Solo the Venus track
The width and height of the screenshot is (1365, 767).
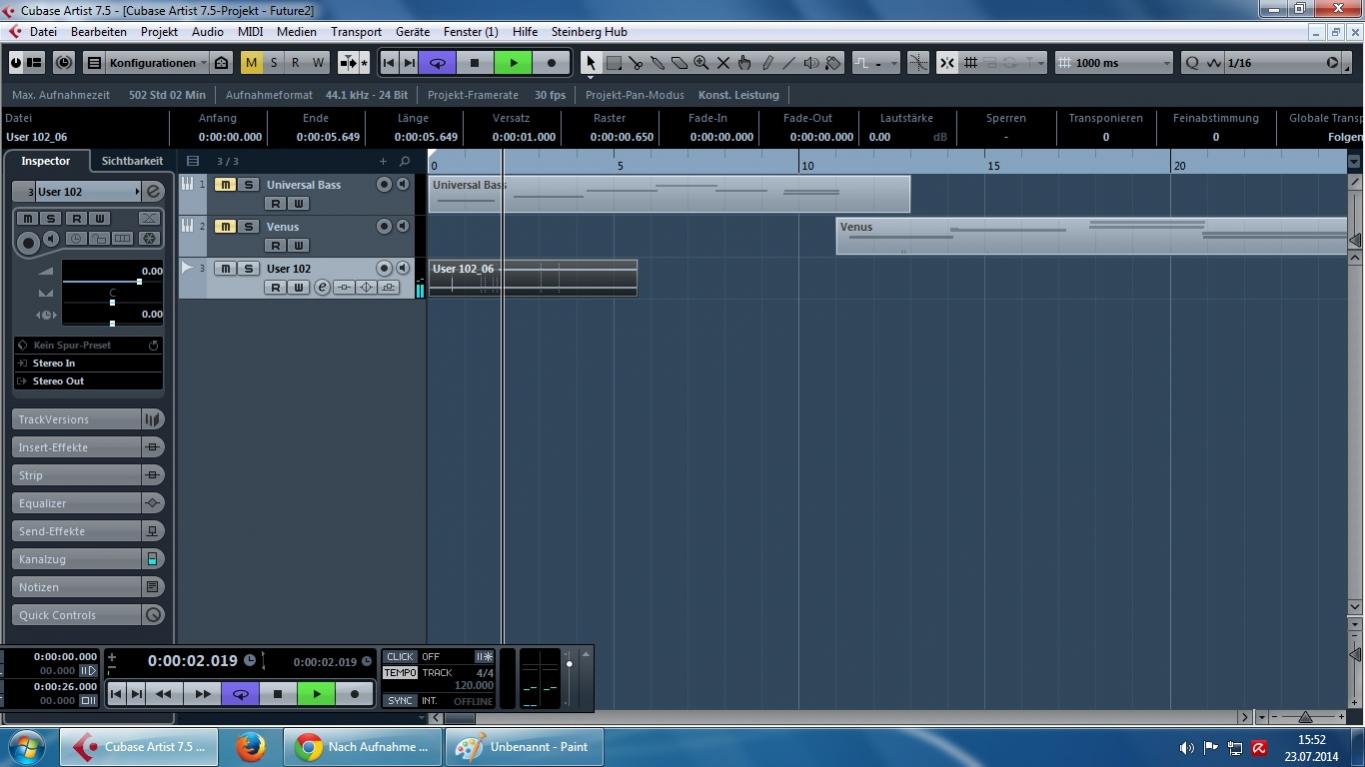248,227
